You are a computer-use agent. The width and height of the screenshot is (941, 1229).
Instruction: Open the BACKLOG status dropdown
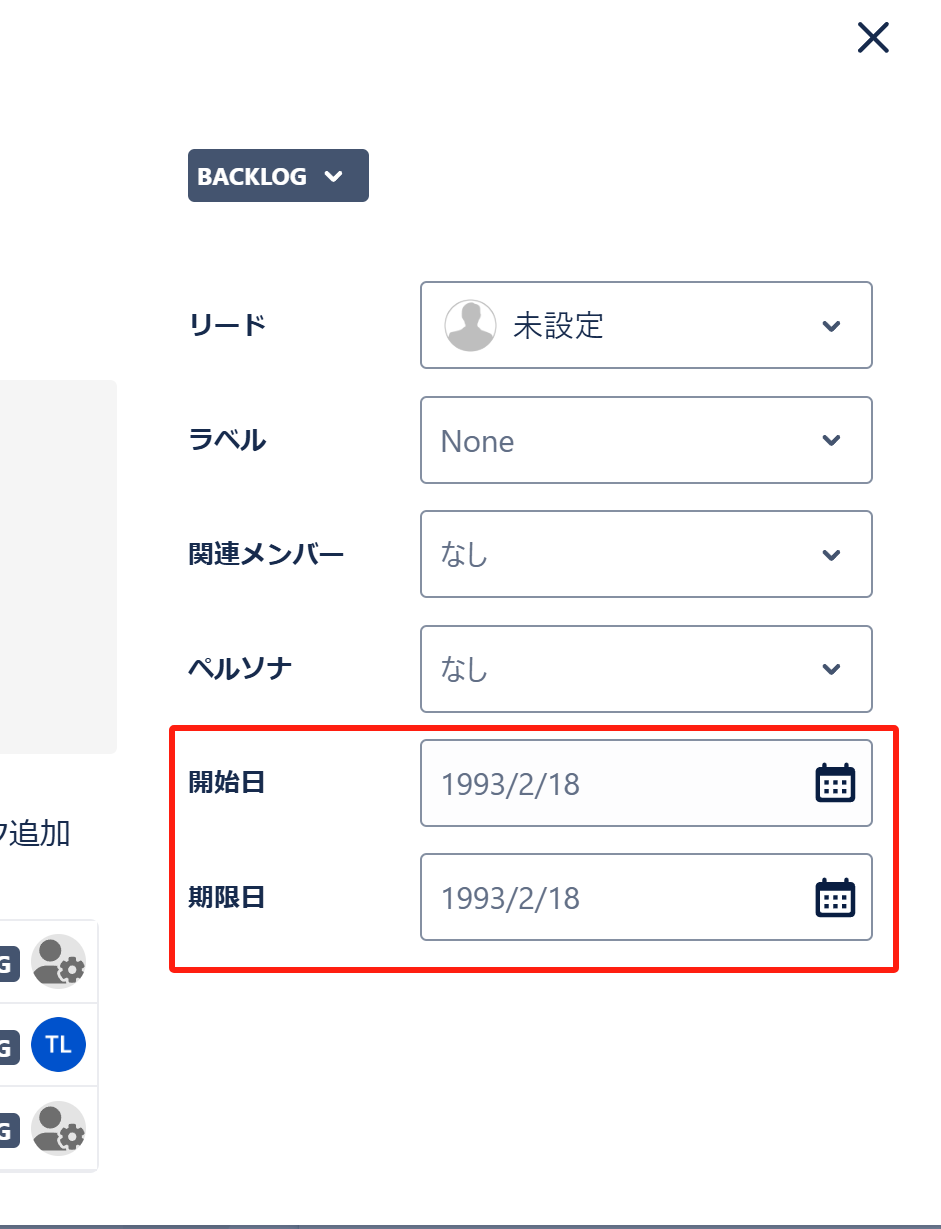(x=278, y=176)
